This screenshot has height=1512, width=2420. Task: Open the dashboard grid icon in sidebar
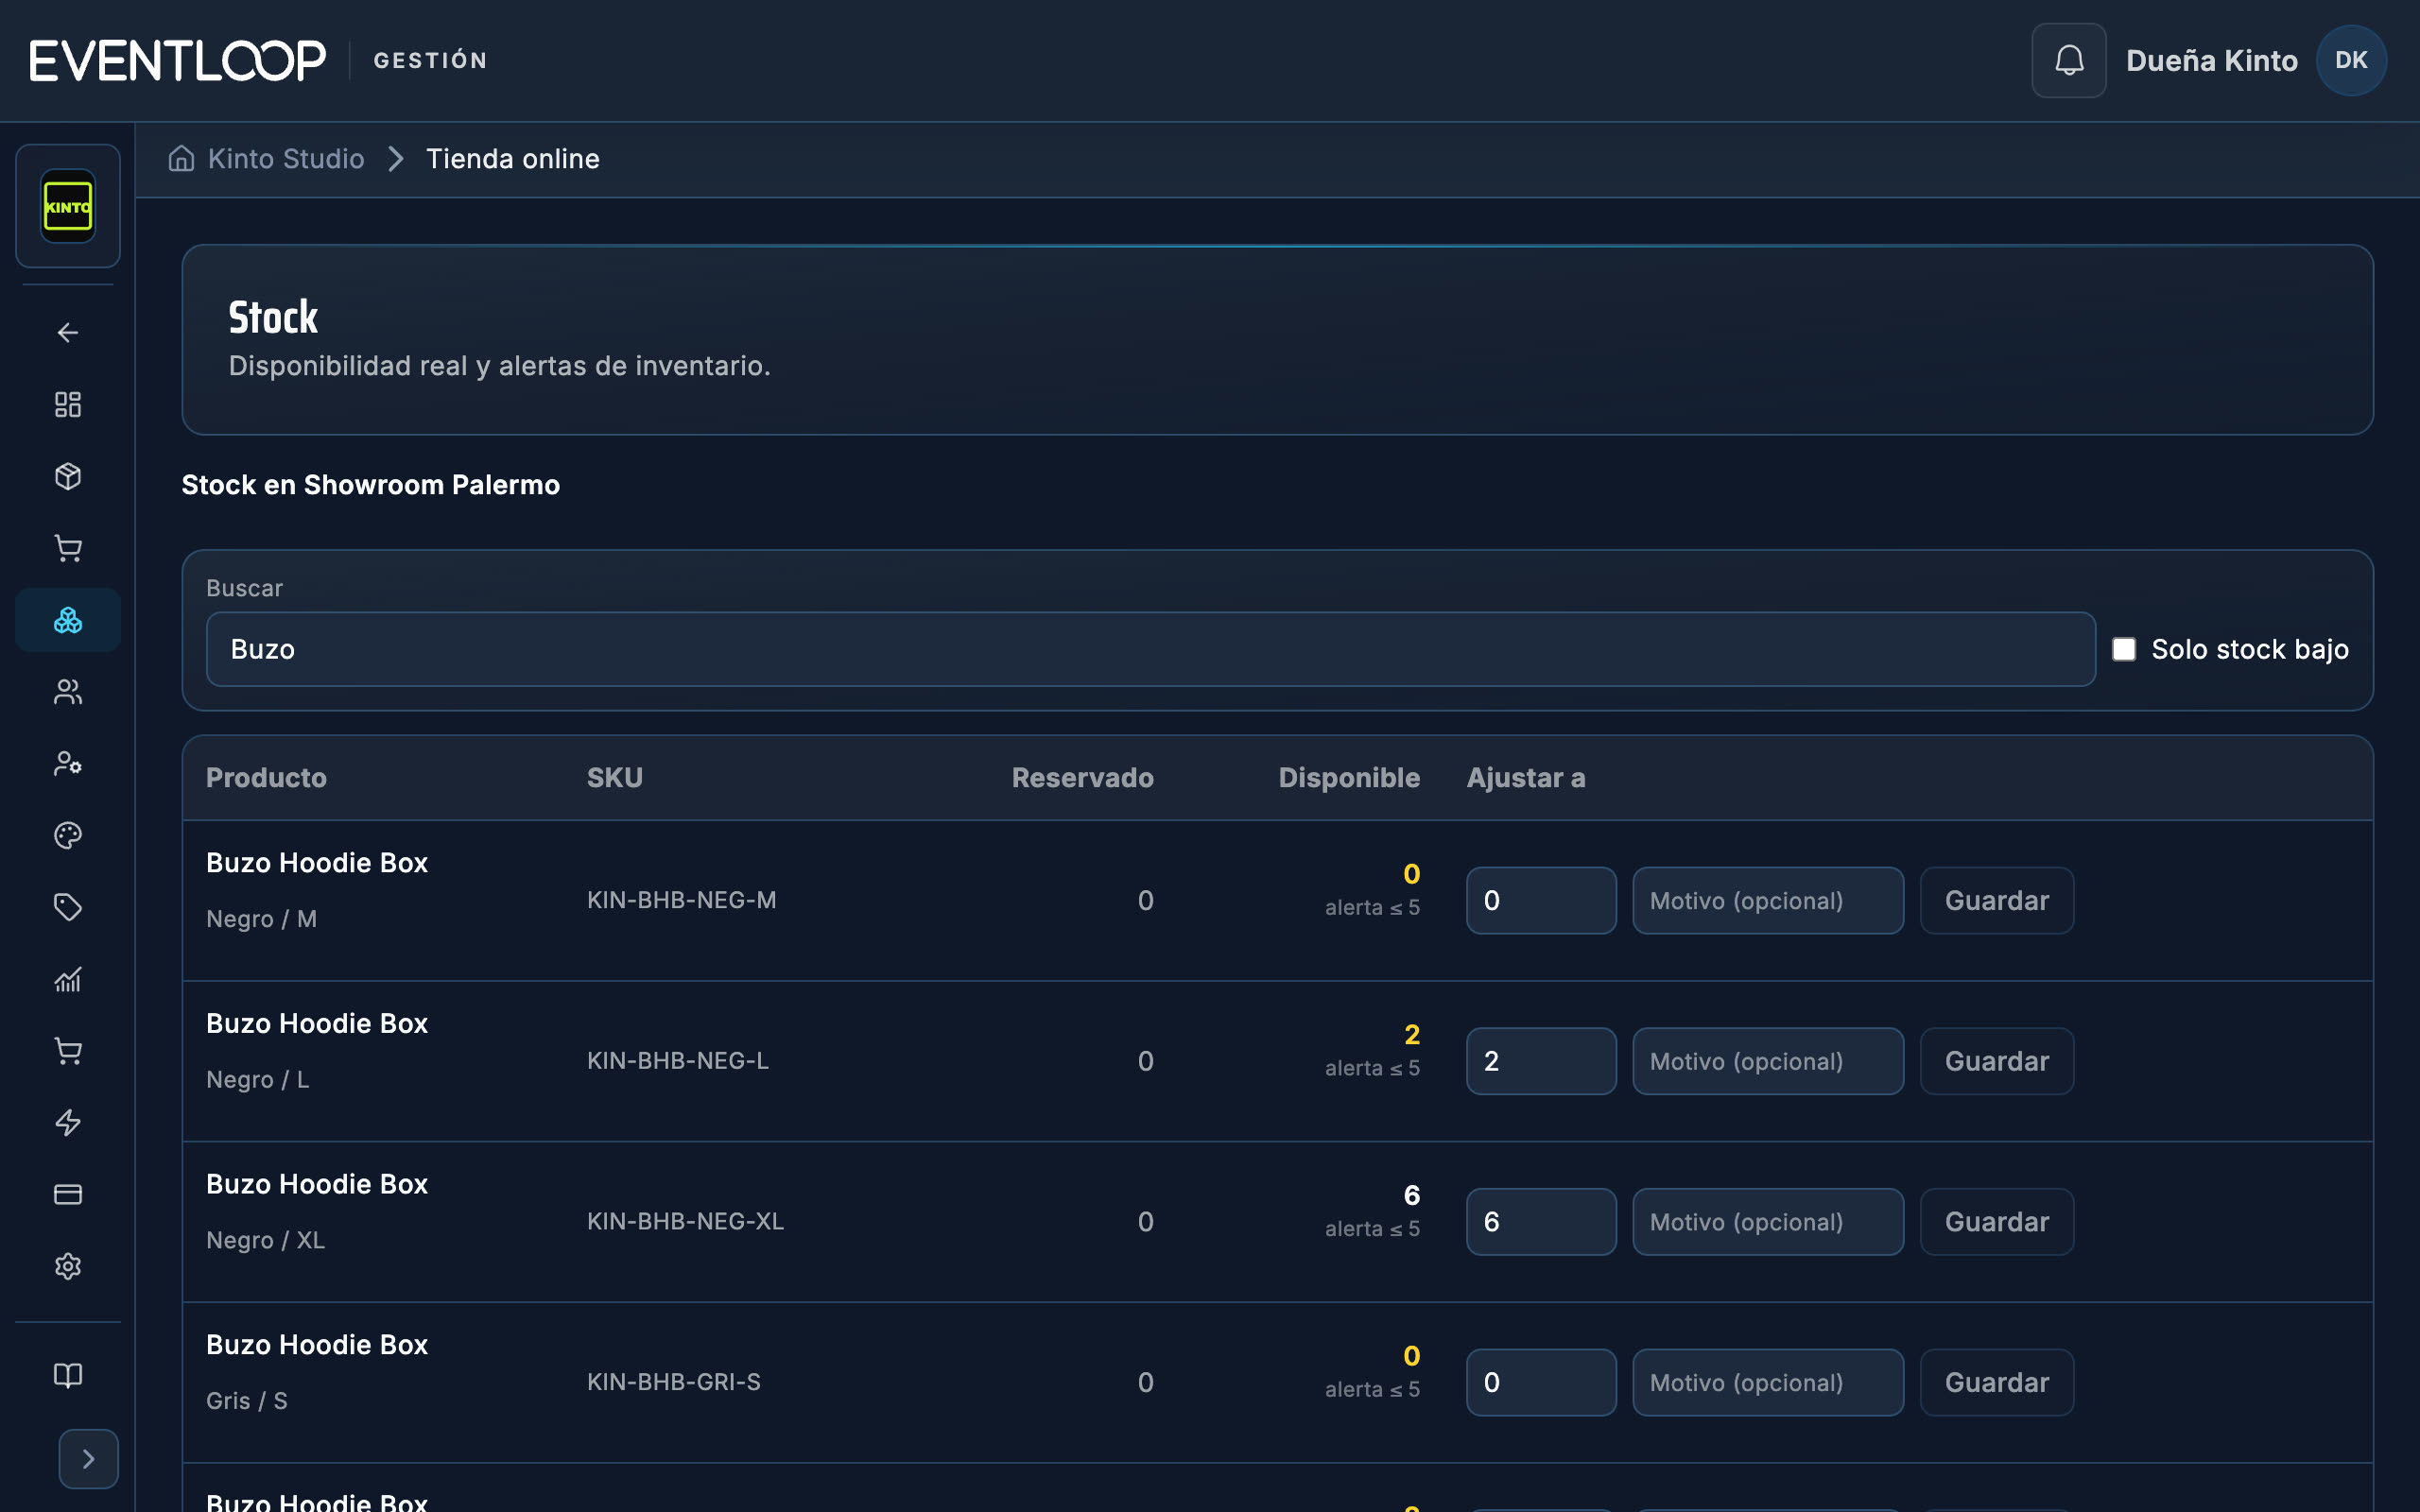tap(68, 404)
